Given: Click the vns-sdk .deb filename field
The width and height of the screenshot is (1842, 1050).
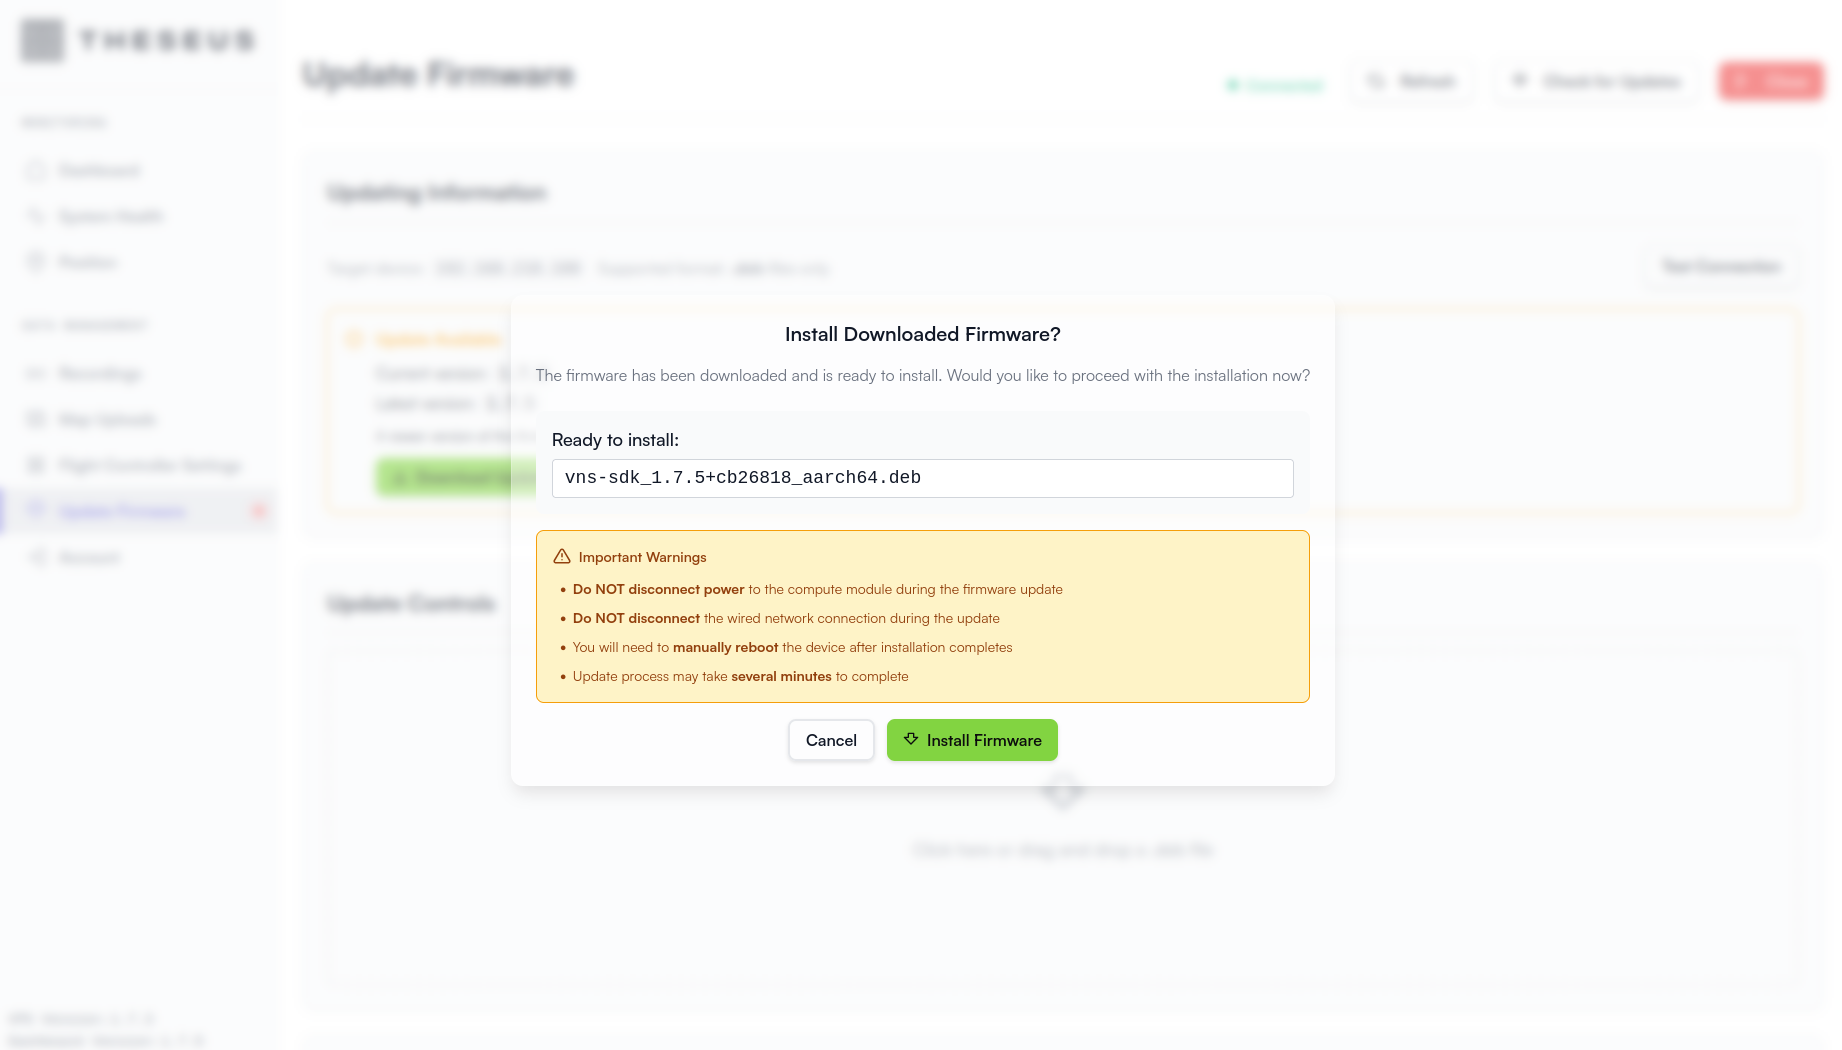Looking at the screenshot, I should coord(922,478).
